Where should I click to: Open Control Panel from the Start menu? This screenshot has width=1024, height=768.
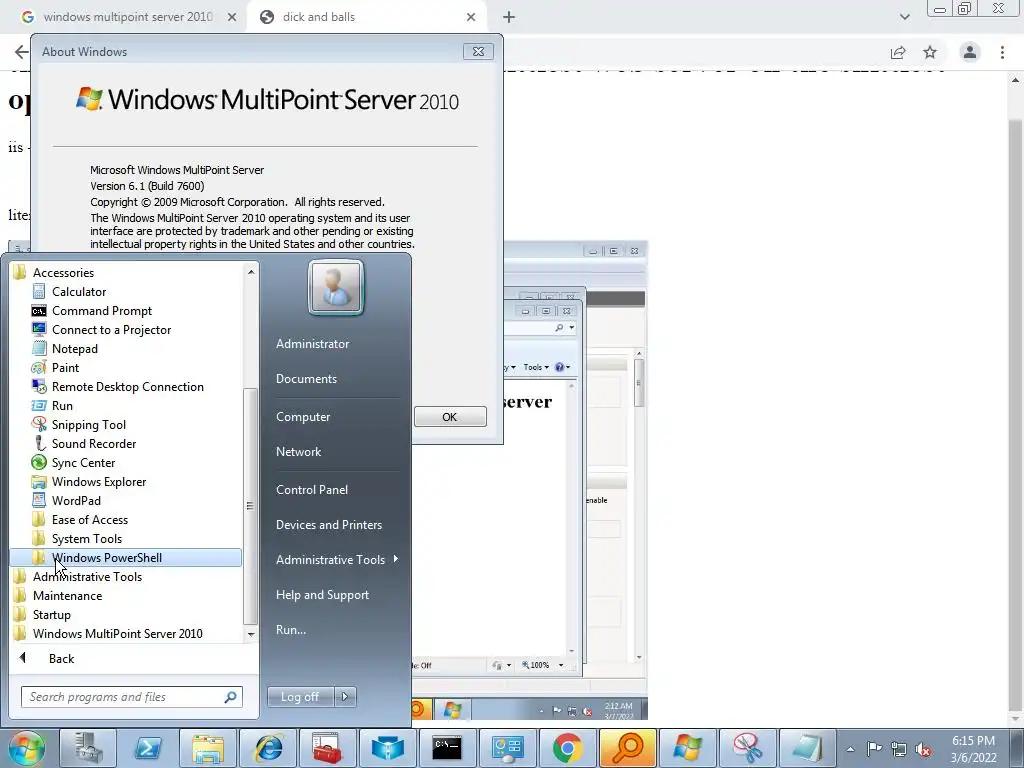pyautogui.click(x=312, y=490)
